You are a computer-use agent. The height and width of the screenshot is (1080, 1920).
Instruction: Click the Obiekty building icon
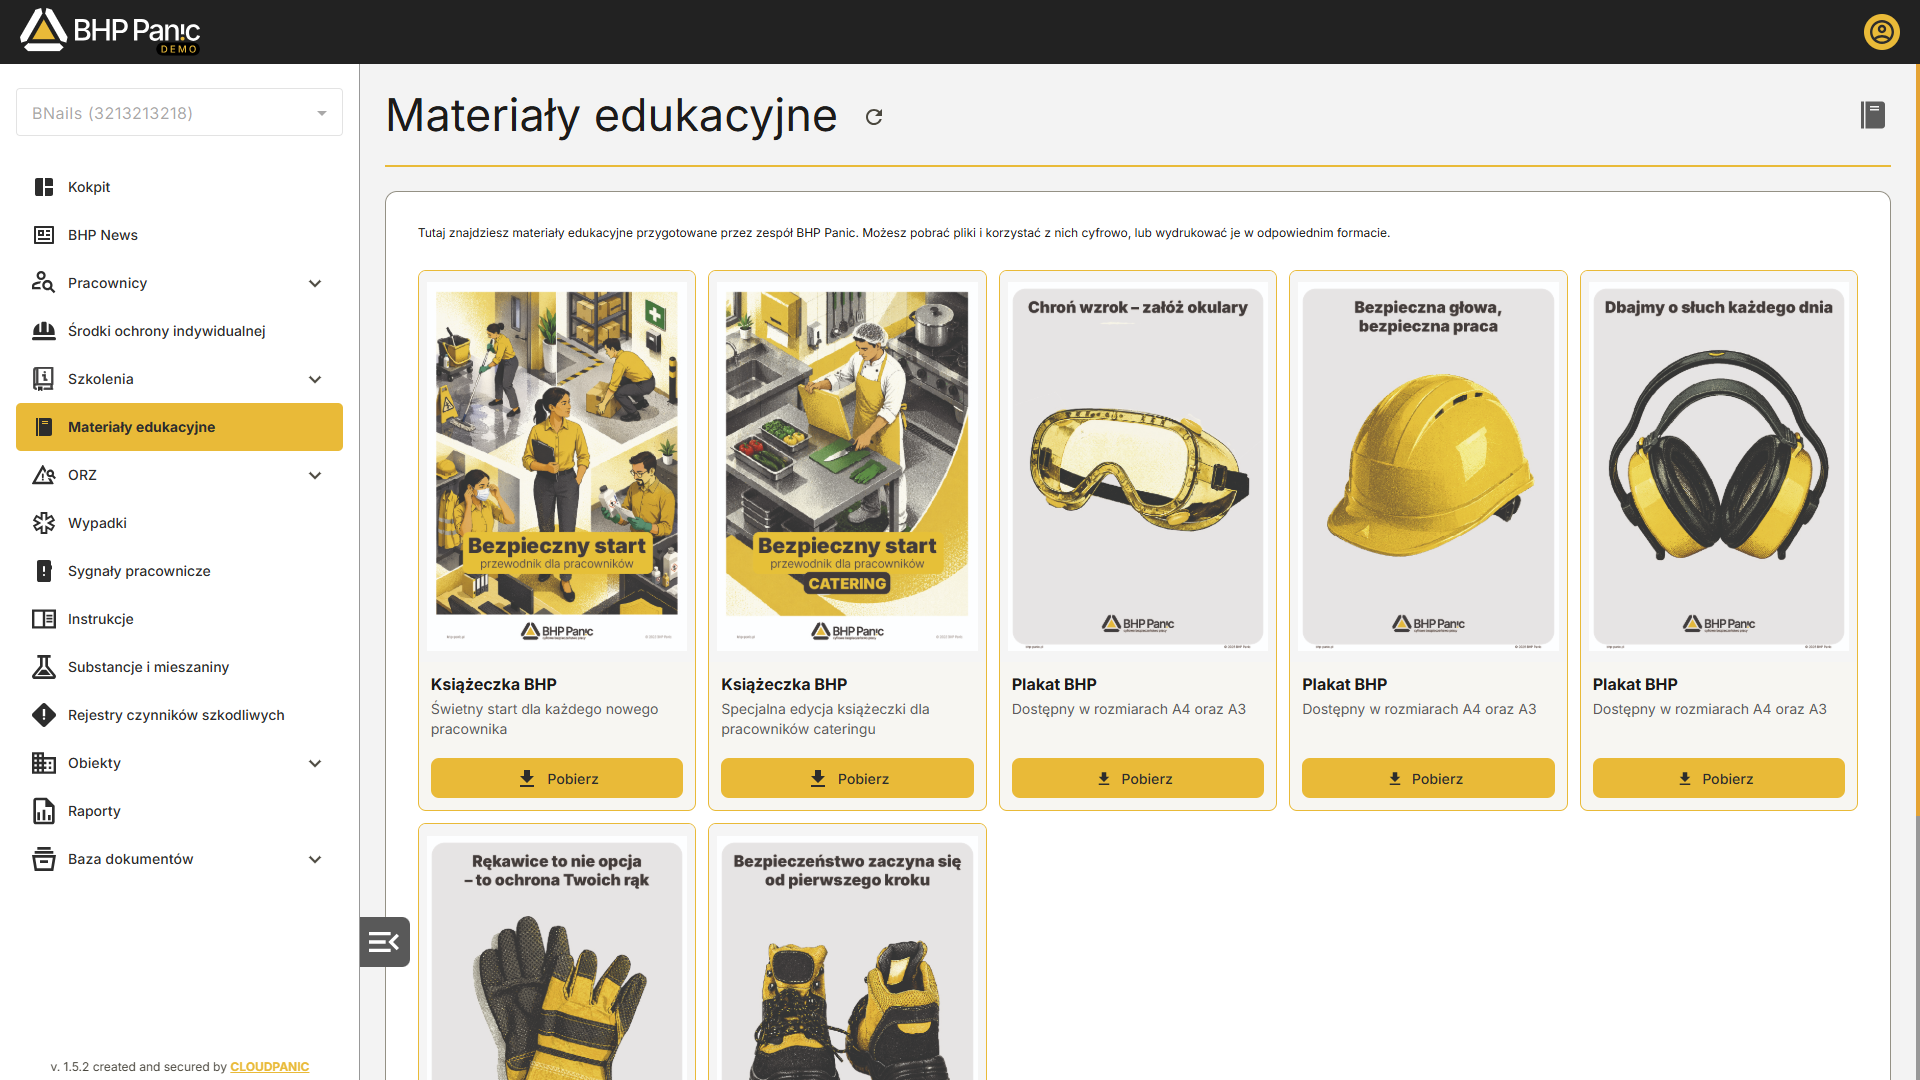[44, 763]
